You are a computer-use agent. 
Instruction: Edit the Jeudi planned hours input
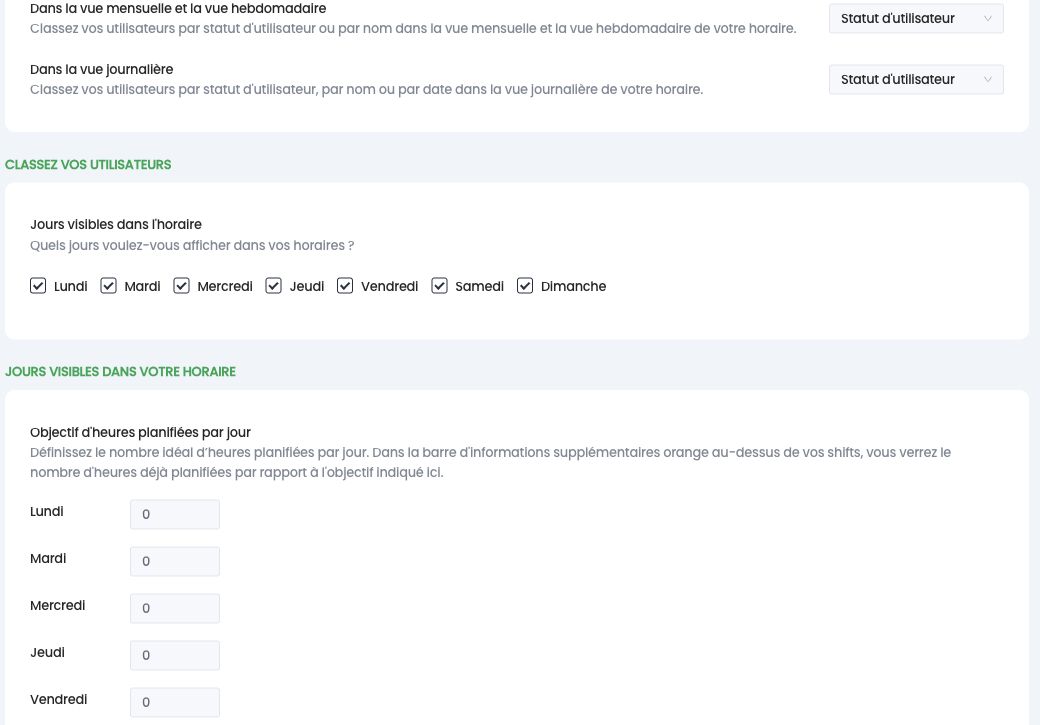(175, 655)
